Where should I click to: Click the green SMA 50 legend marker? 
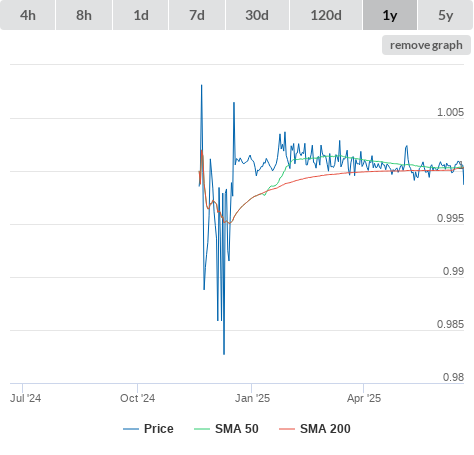pos(202,429)
